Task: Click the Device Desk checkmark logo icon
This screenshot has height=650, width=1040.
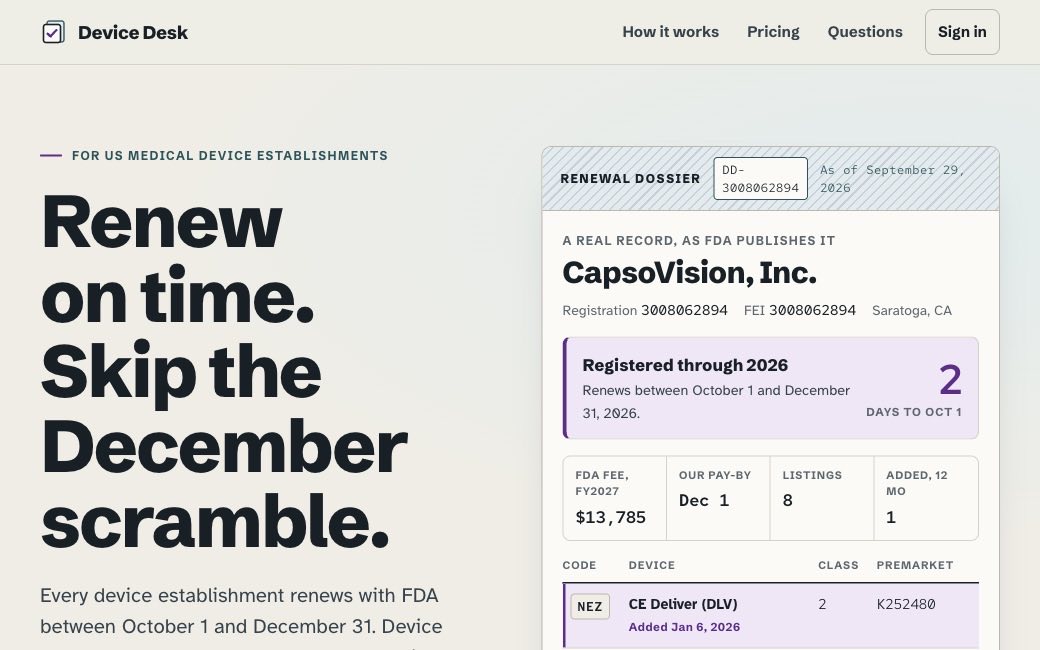Action: (53, 32)
